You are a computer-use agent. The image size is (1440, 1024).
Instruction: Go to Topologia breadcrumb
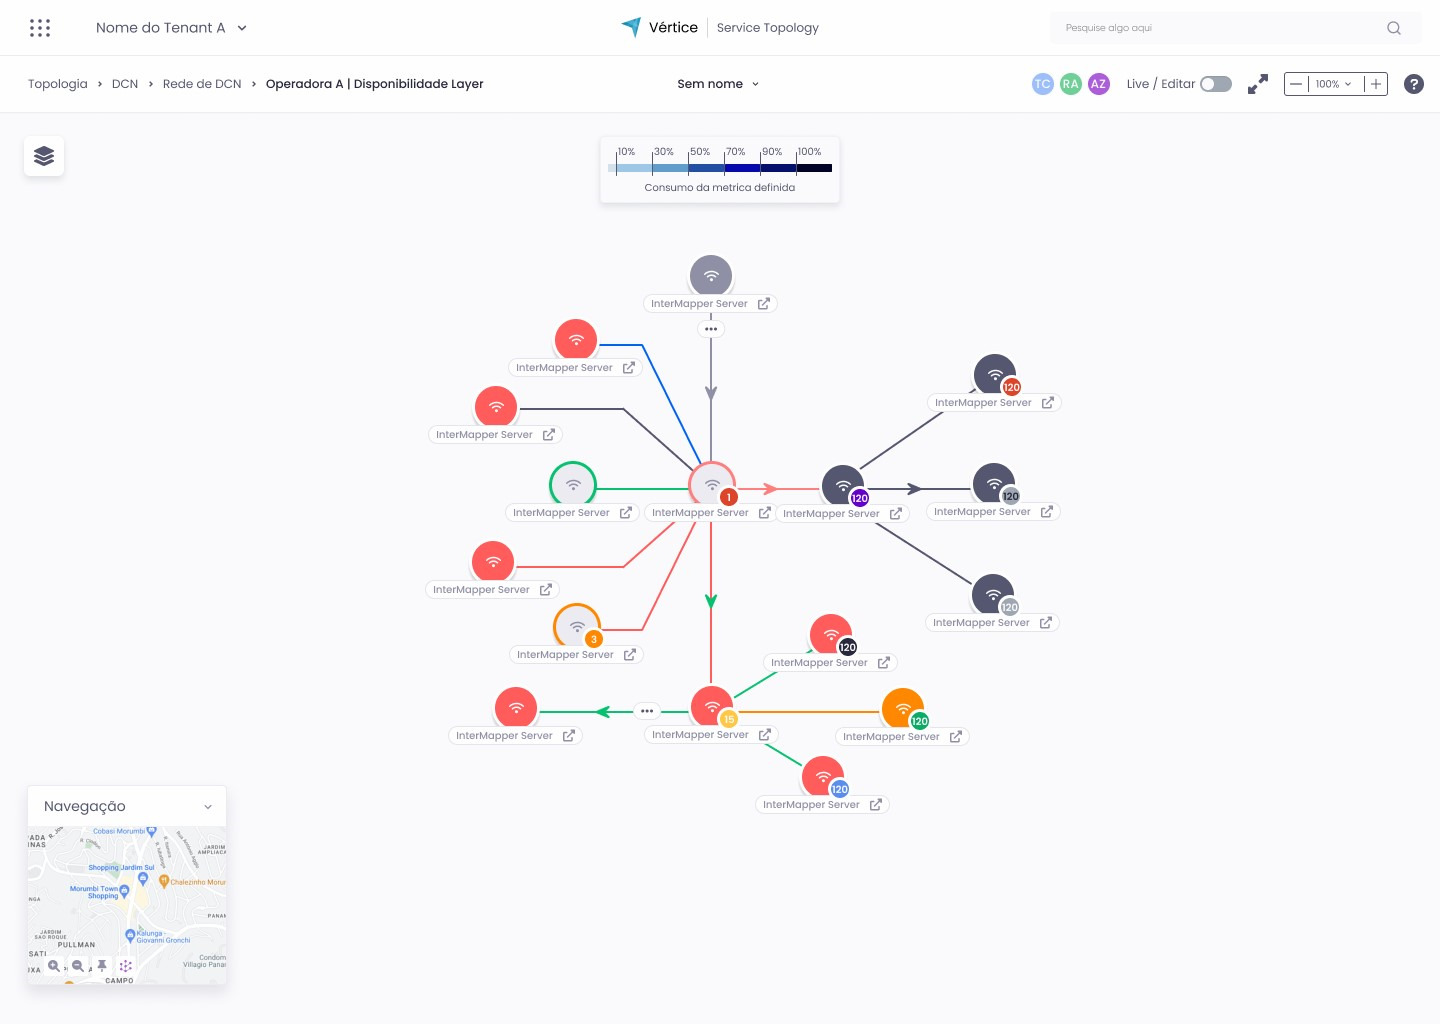click(x=58, y=84)
